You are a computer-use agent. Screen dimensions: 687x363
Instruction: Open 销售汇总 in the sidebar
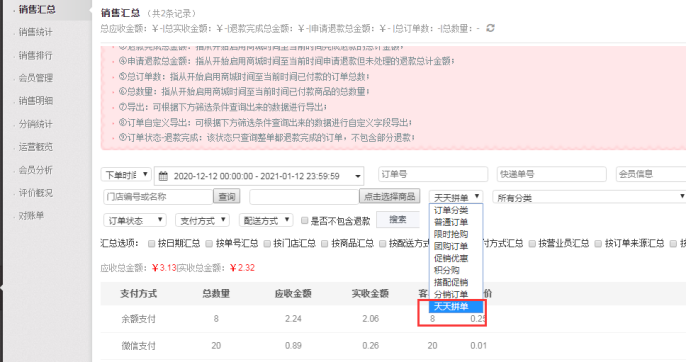[x=37, y=9]
